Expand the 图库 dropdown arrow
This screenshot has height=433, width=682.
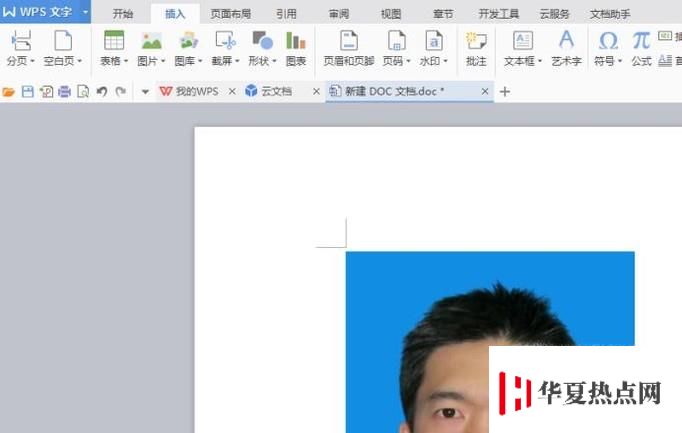[200, 61]
